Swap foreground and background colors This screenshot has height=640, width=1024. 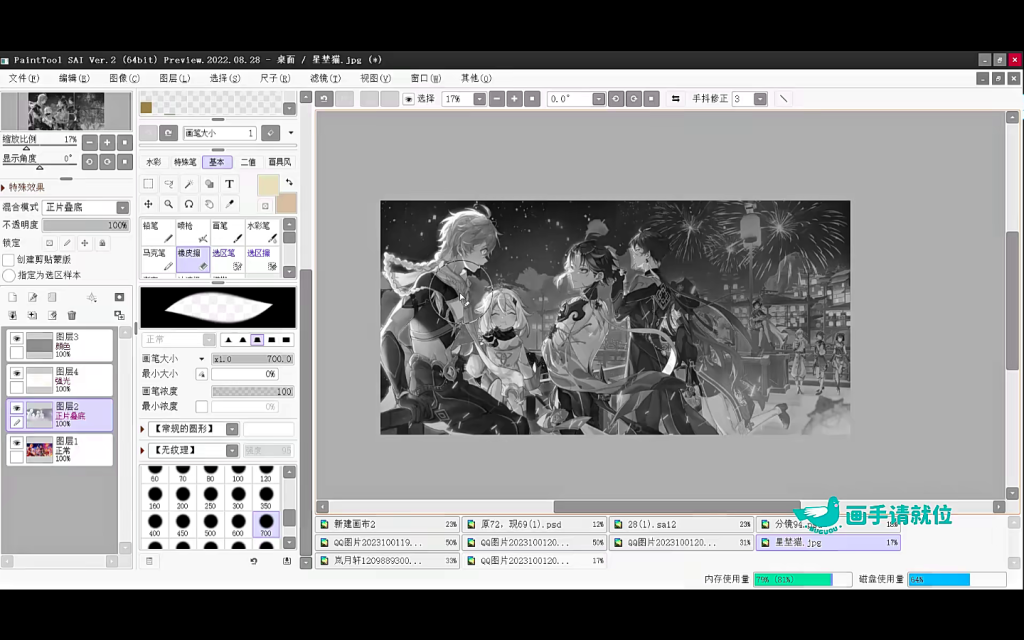[289, 183]
